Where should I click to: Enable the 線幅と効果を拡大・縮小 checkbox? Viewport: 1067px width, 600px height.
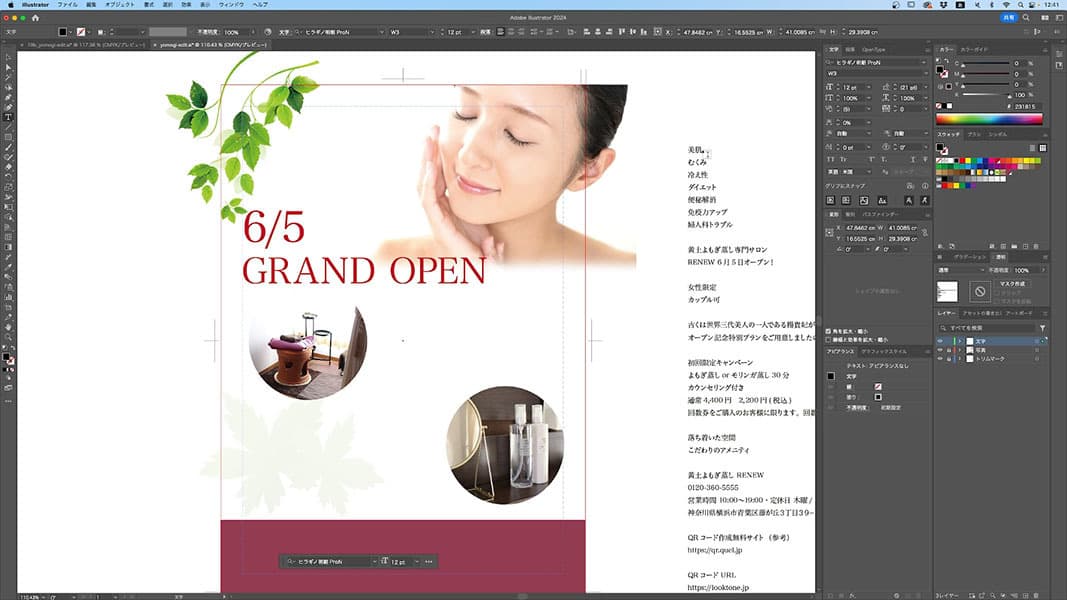click(829, 338)
